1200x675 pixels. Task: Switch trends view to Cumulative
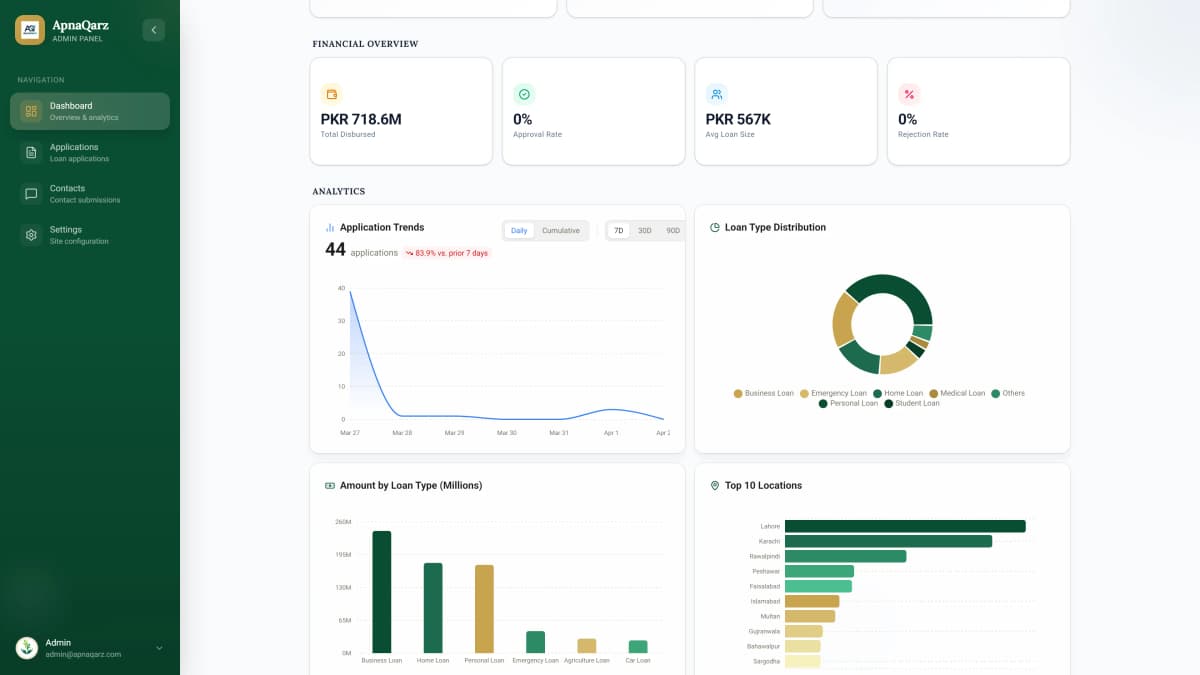click(561, 231)
